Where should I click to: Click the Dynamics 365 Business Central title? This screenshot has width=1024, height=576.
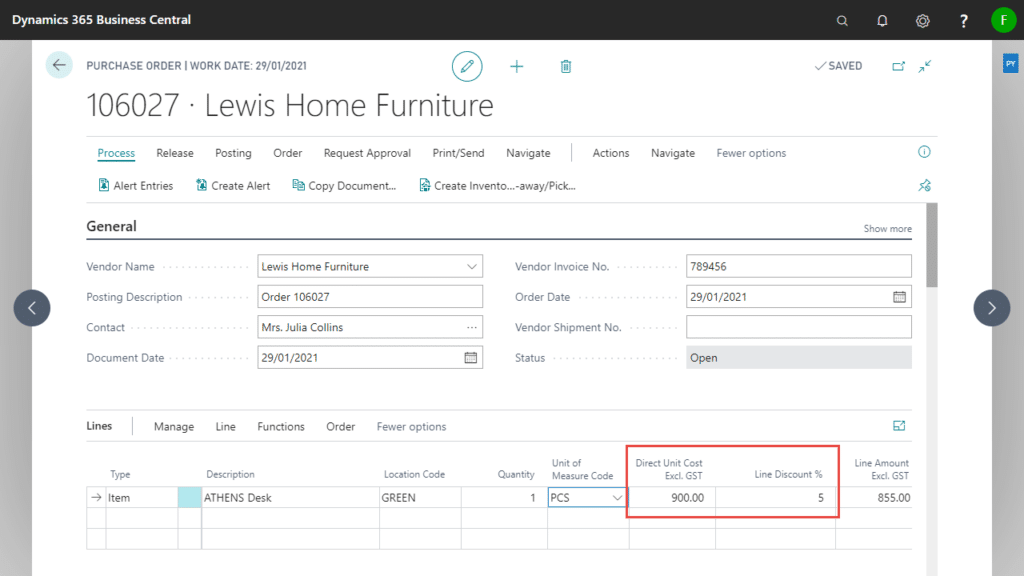(x=101, y=20)
